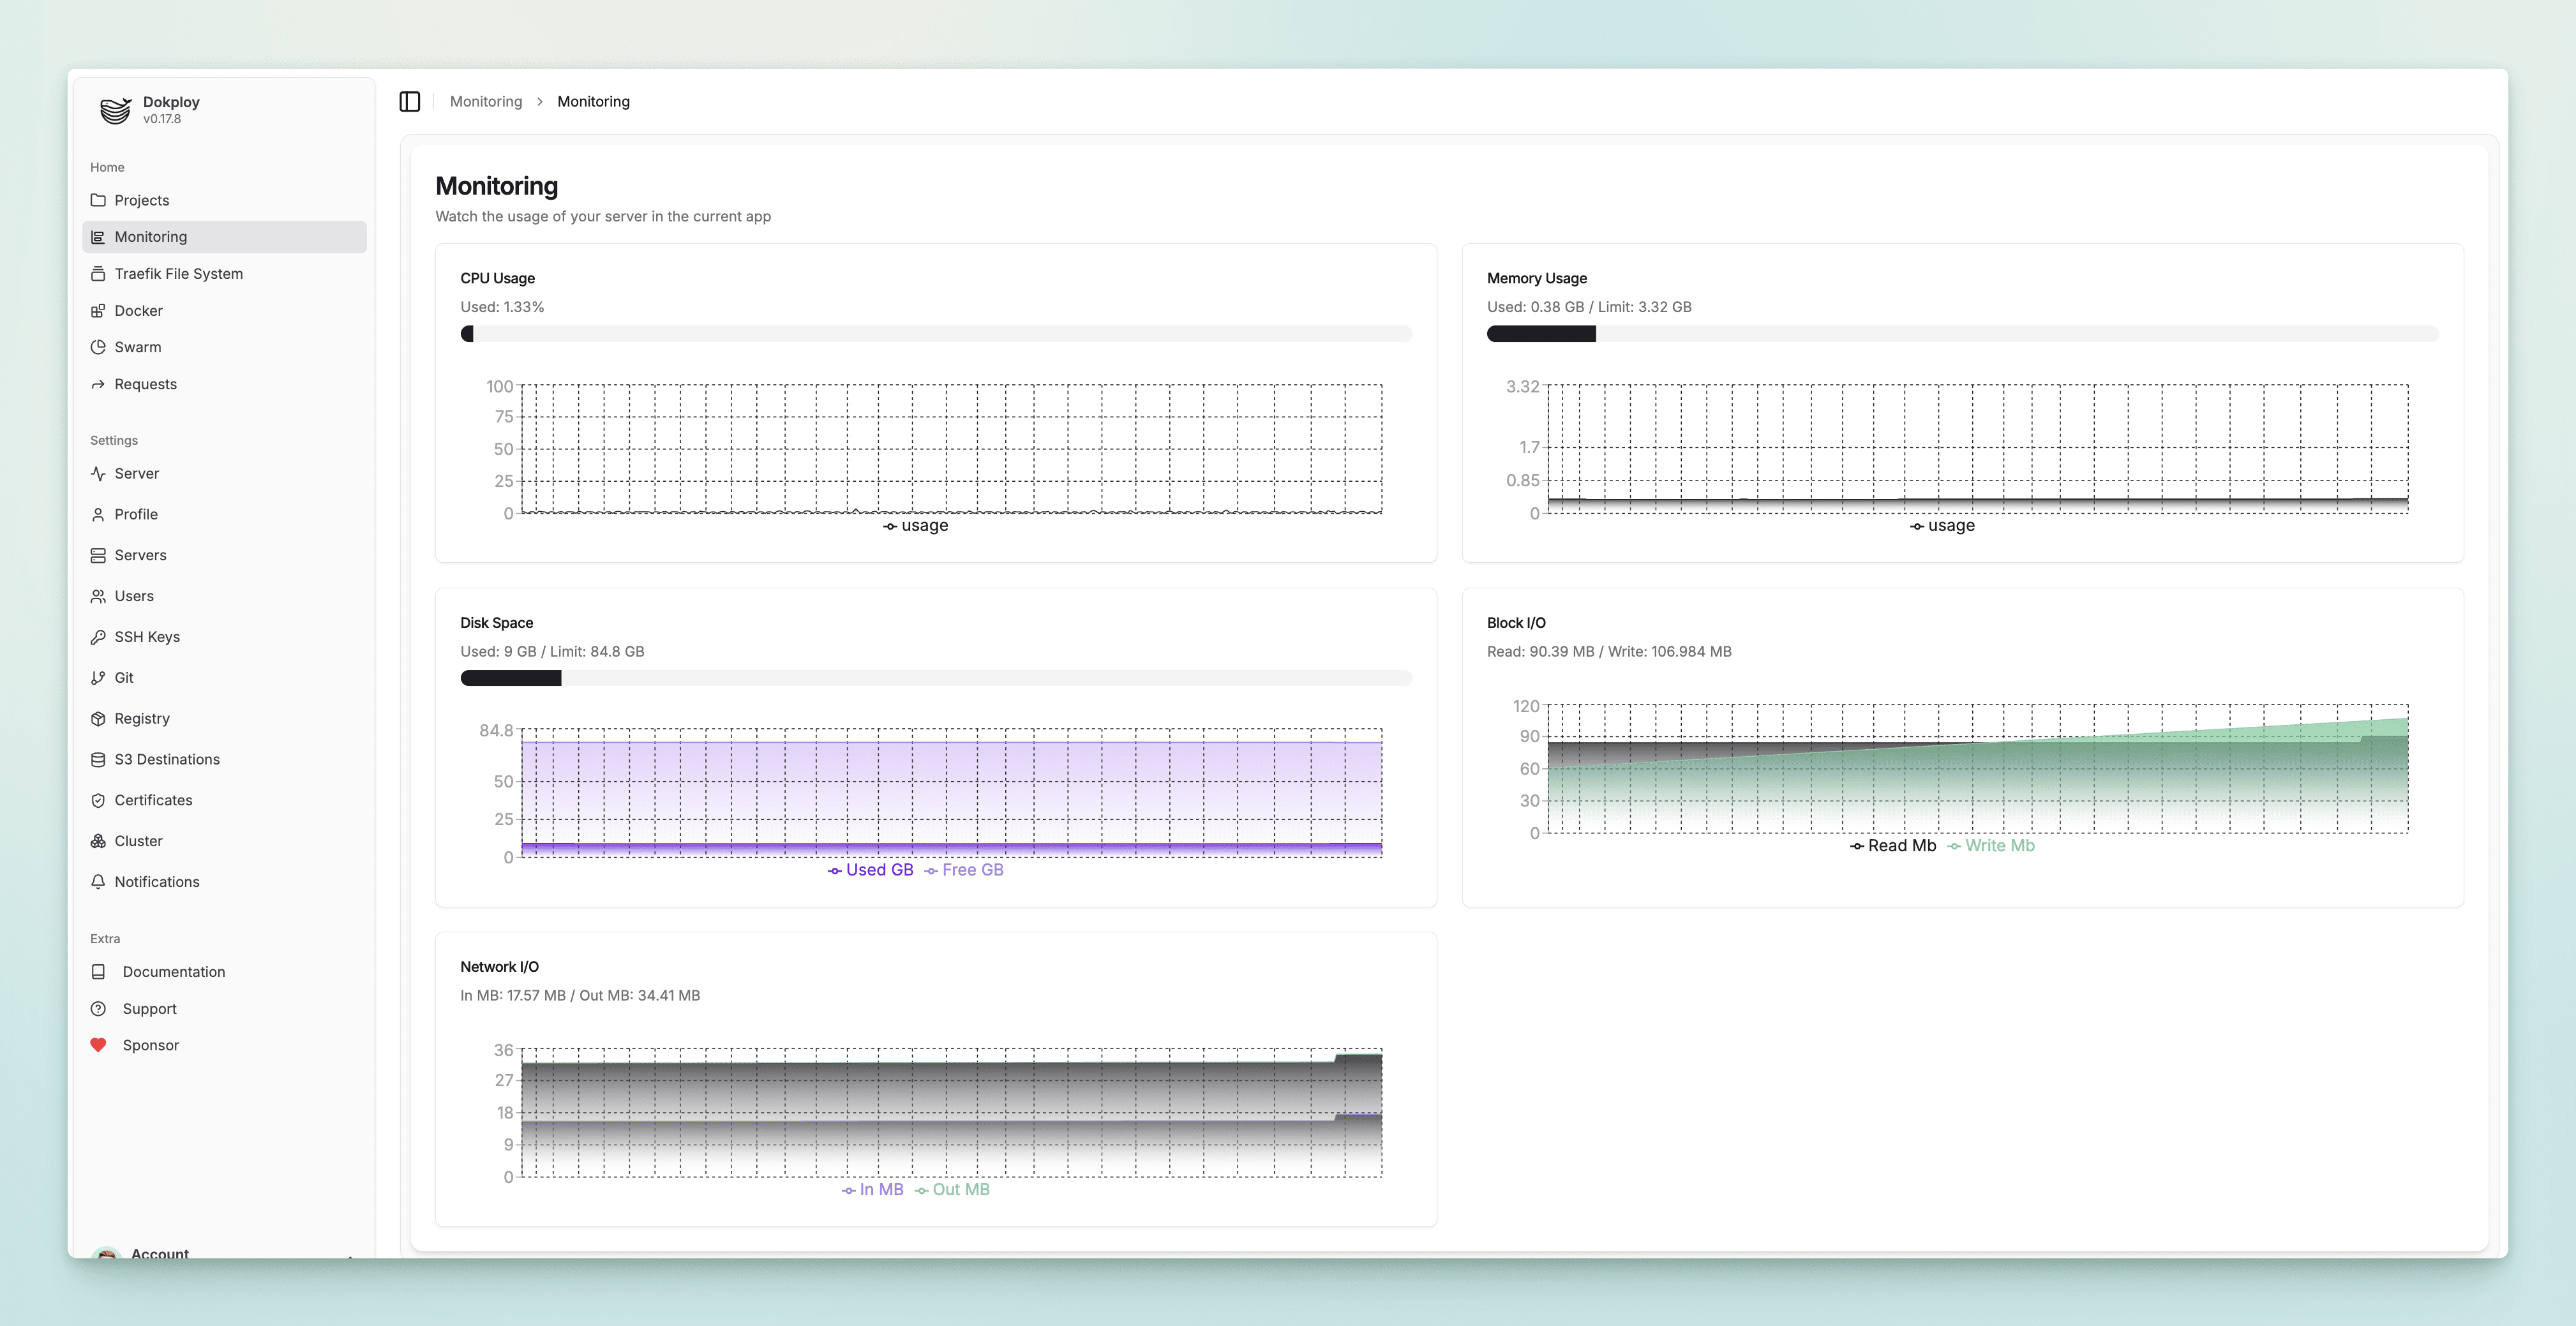Image resolution: width=2576 pixels, height=1326 pixels.
Task: Click the Dokploy logo icon
Action: [115, 110]
